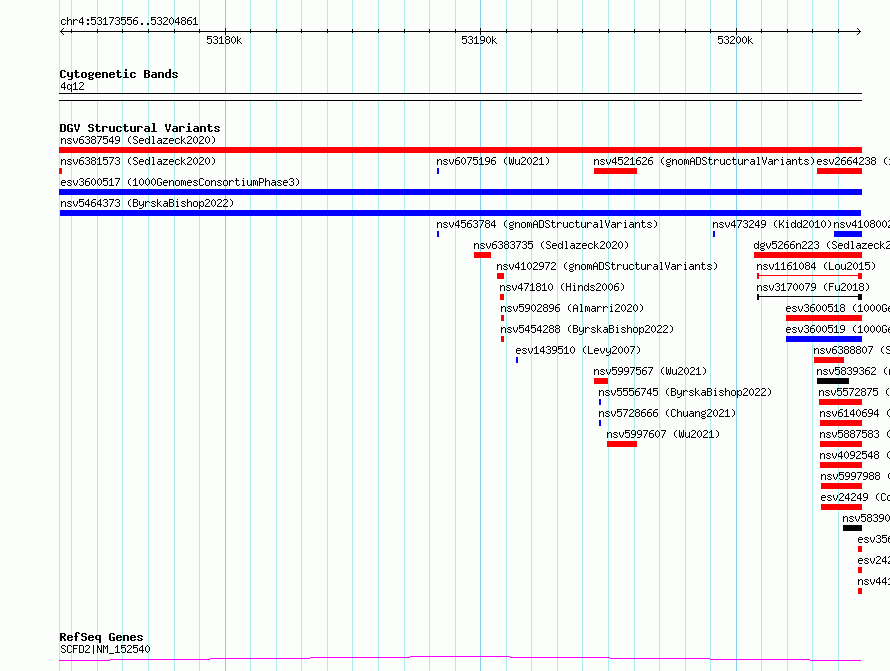The height and width of the screenshot is (671, 890).
Task: Select the black bar under nsv5839362
Action: [833, 381]
